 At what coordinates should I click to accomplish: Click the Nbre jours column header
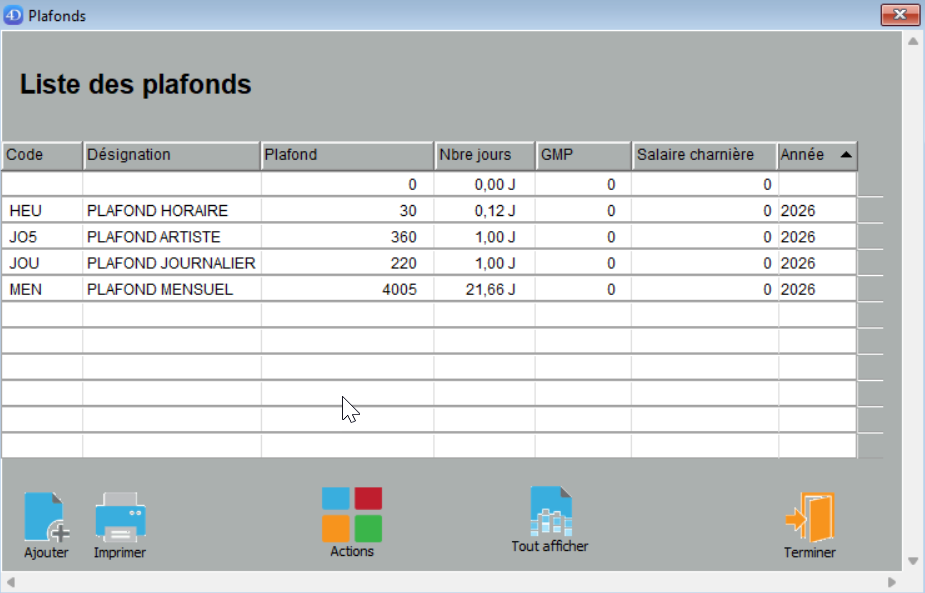(484, 155)
